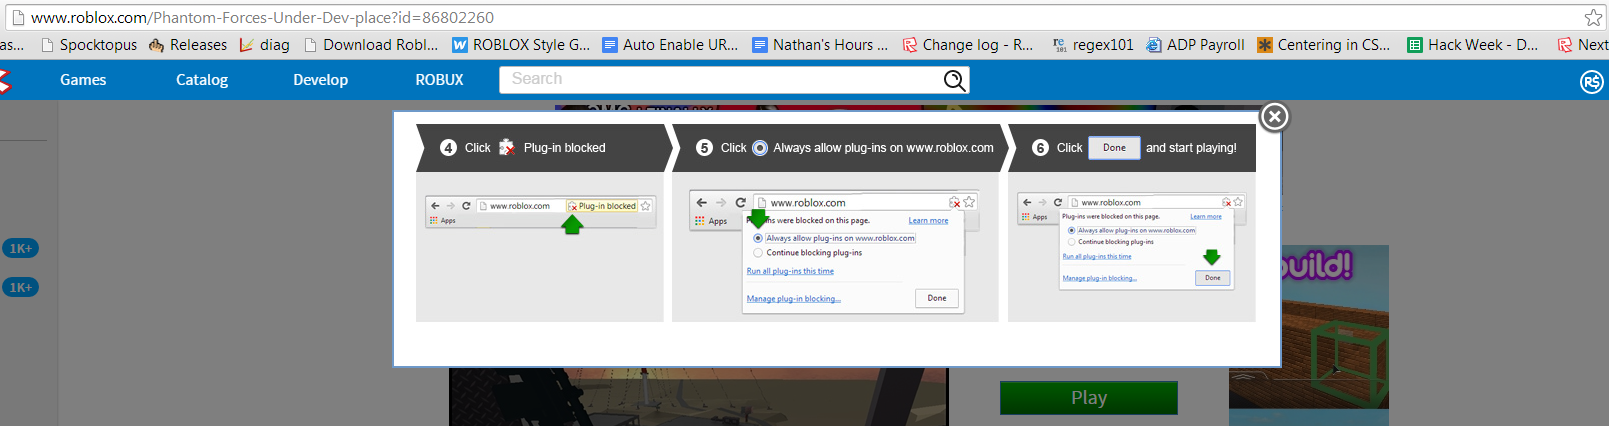
Task: Open the ROBLOX Style G... bookmark
Action: point(521,45)
